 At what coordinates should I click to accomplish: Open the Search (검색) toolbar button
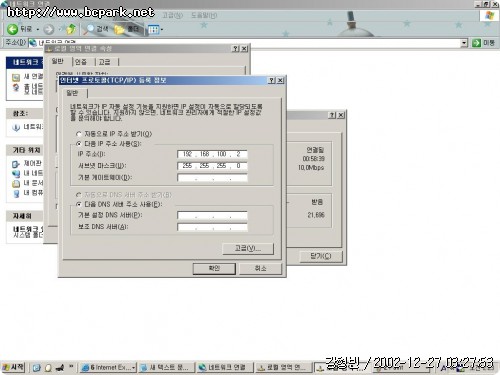[96, 29]
